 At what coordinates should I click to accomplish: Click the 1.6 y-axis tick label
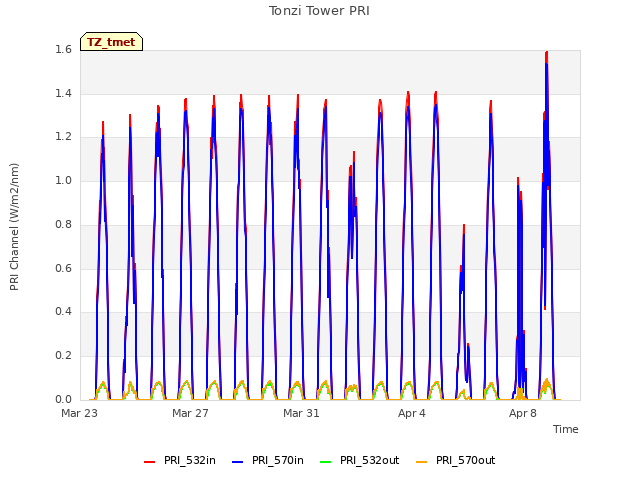click(x=63, y=49)
